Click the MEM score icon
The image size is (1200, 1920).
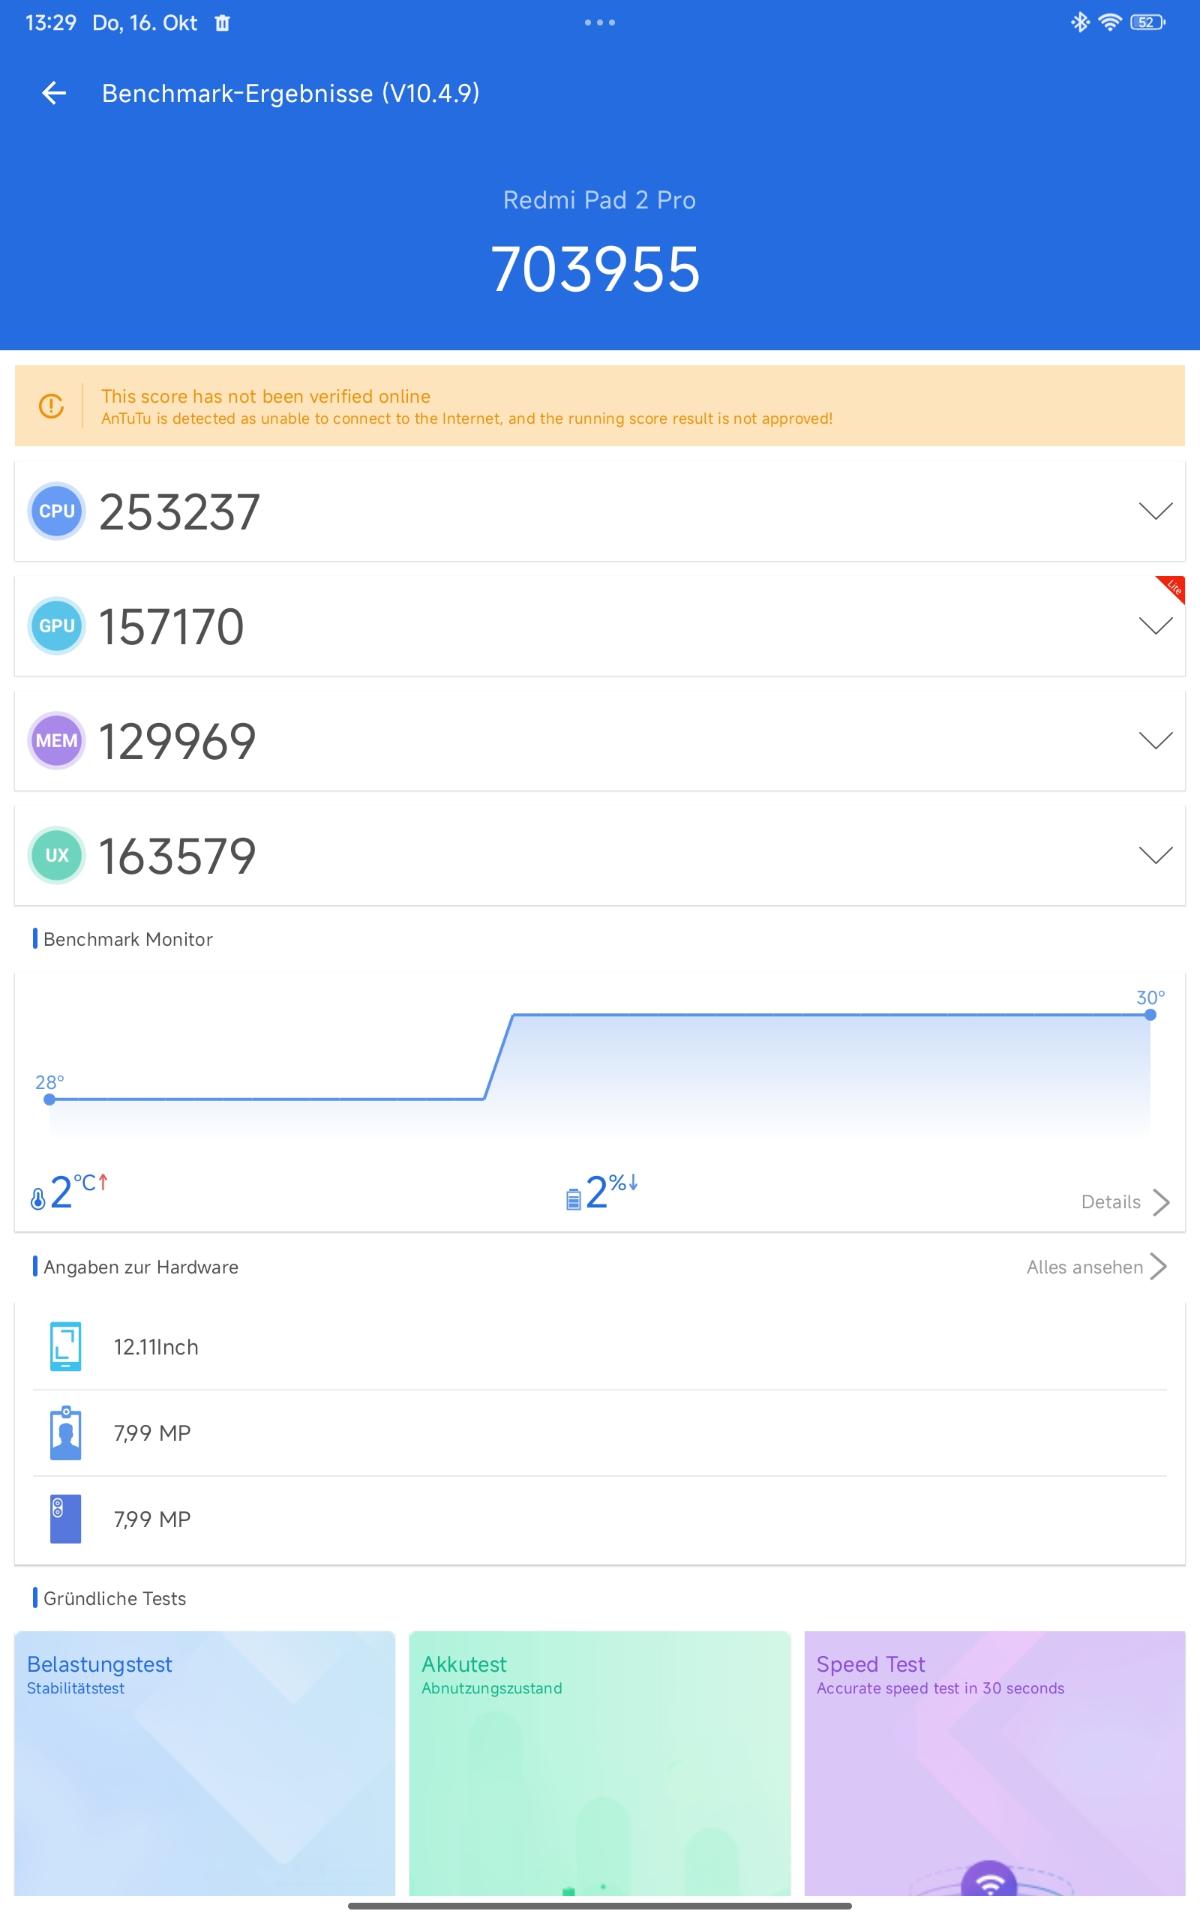[56, 741]
